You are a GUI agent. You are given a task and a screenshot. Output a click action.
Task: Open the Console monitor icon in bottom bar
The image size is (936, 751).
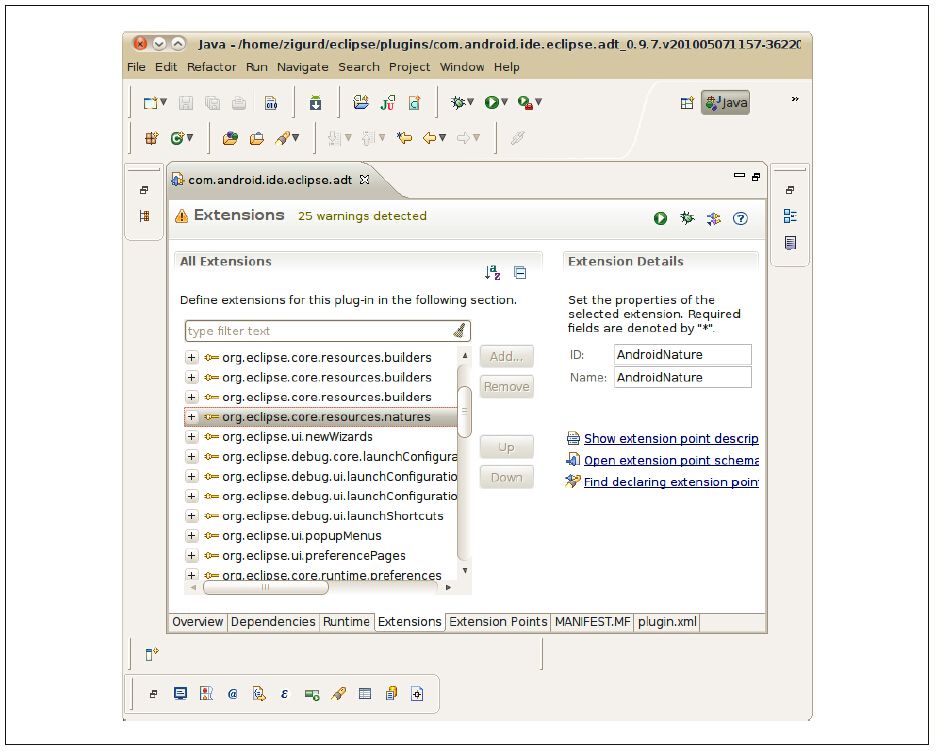[x=180, y=694]
